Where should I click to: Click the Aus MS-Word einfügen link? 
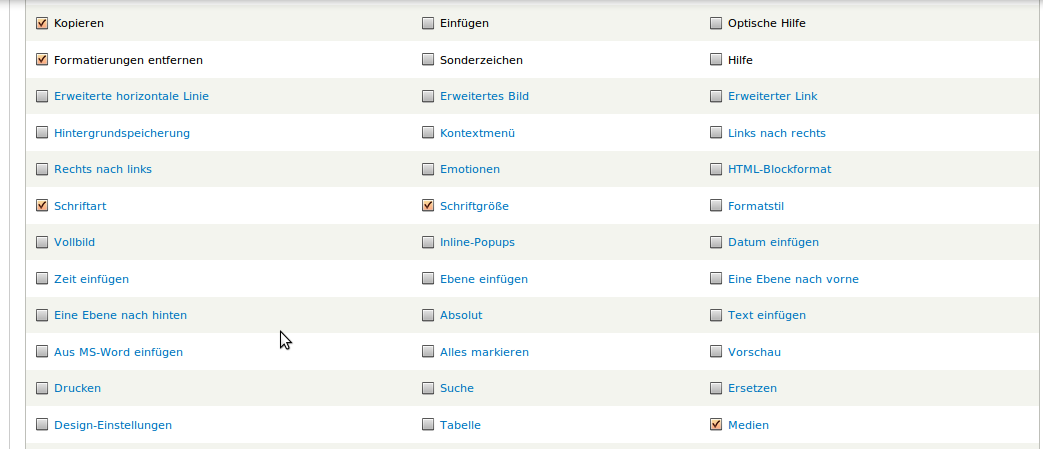click(x=118, y=352)
